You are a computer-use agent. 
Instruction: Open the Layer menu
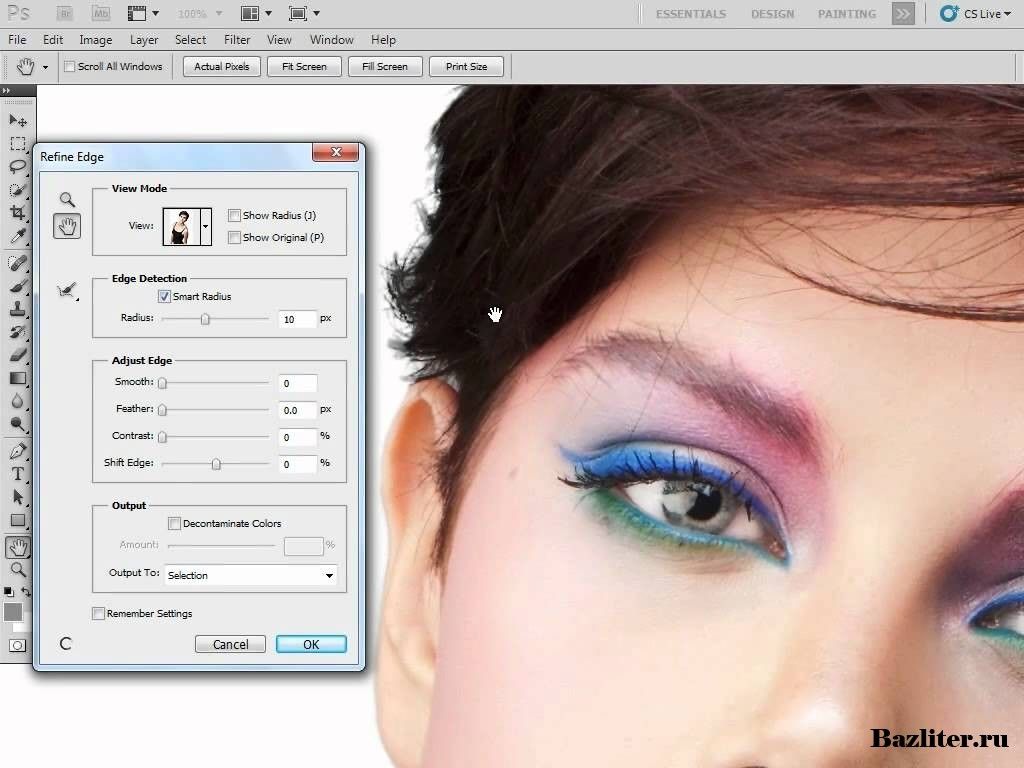pos(144,40)
